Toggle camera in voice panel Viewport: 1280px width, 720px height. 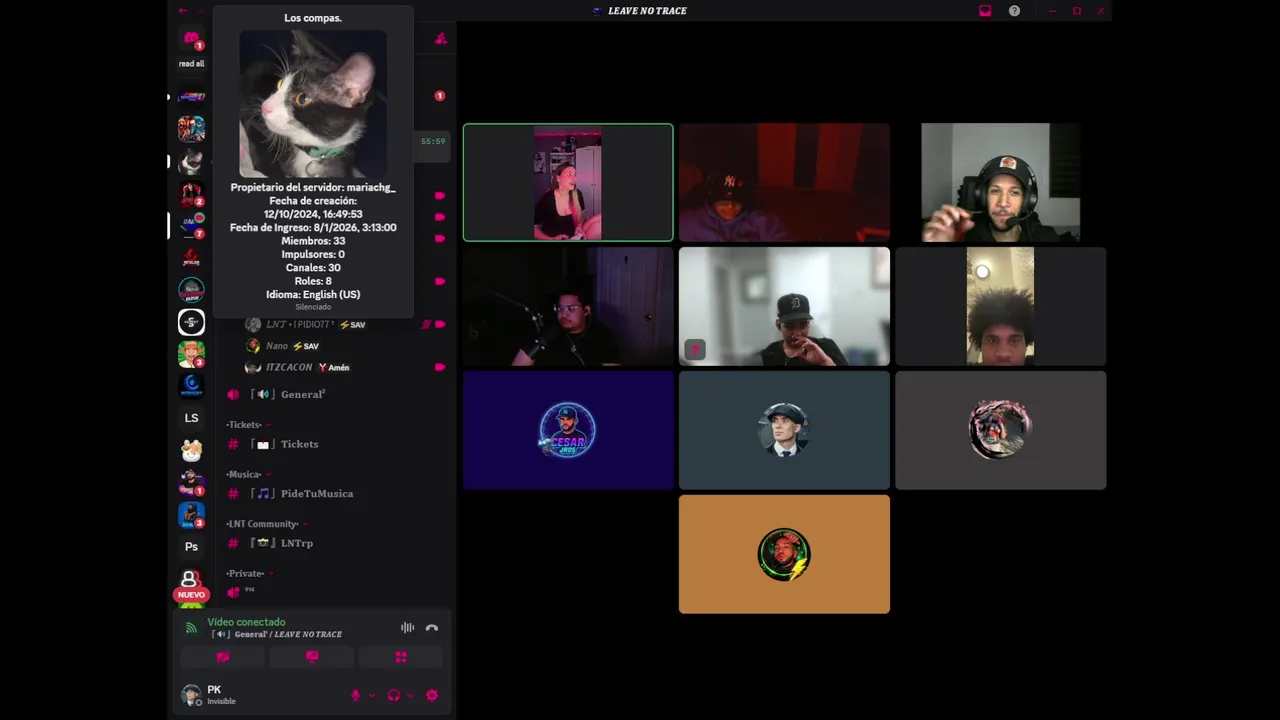point(223,657)
